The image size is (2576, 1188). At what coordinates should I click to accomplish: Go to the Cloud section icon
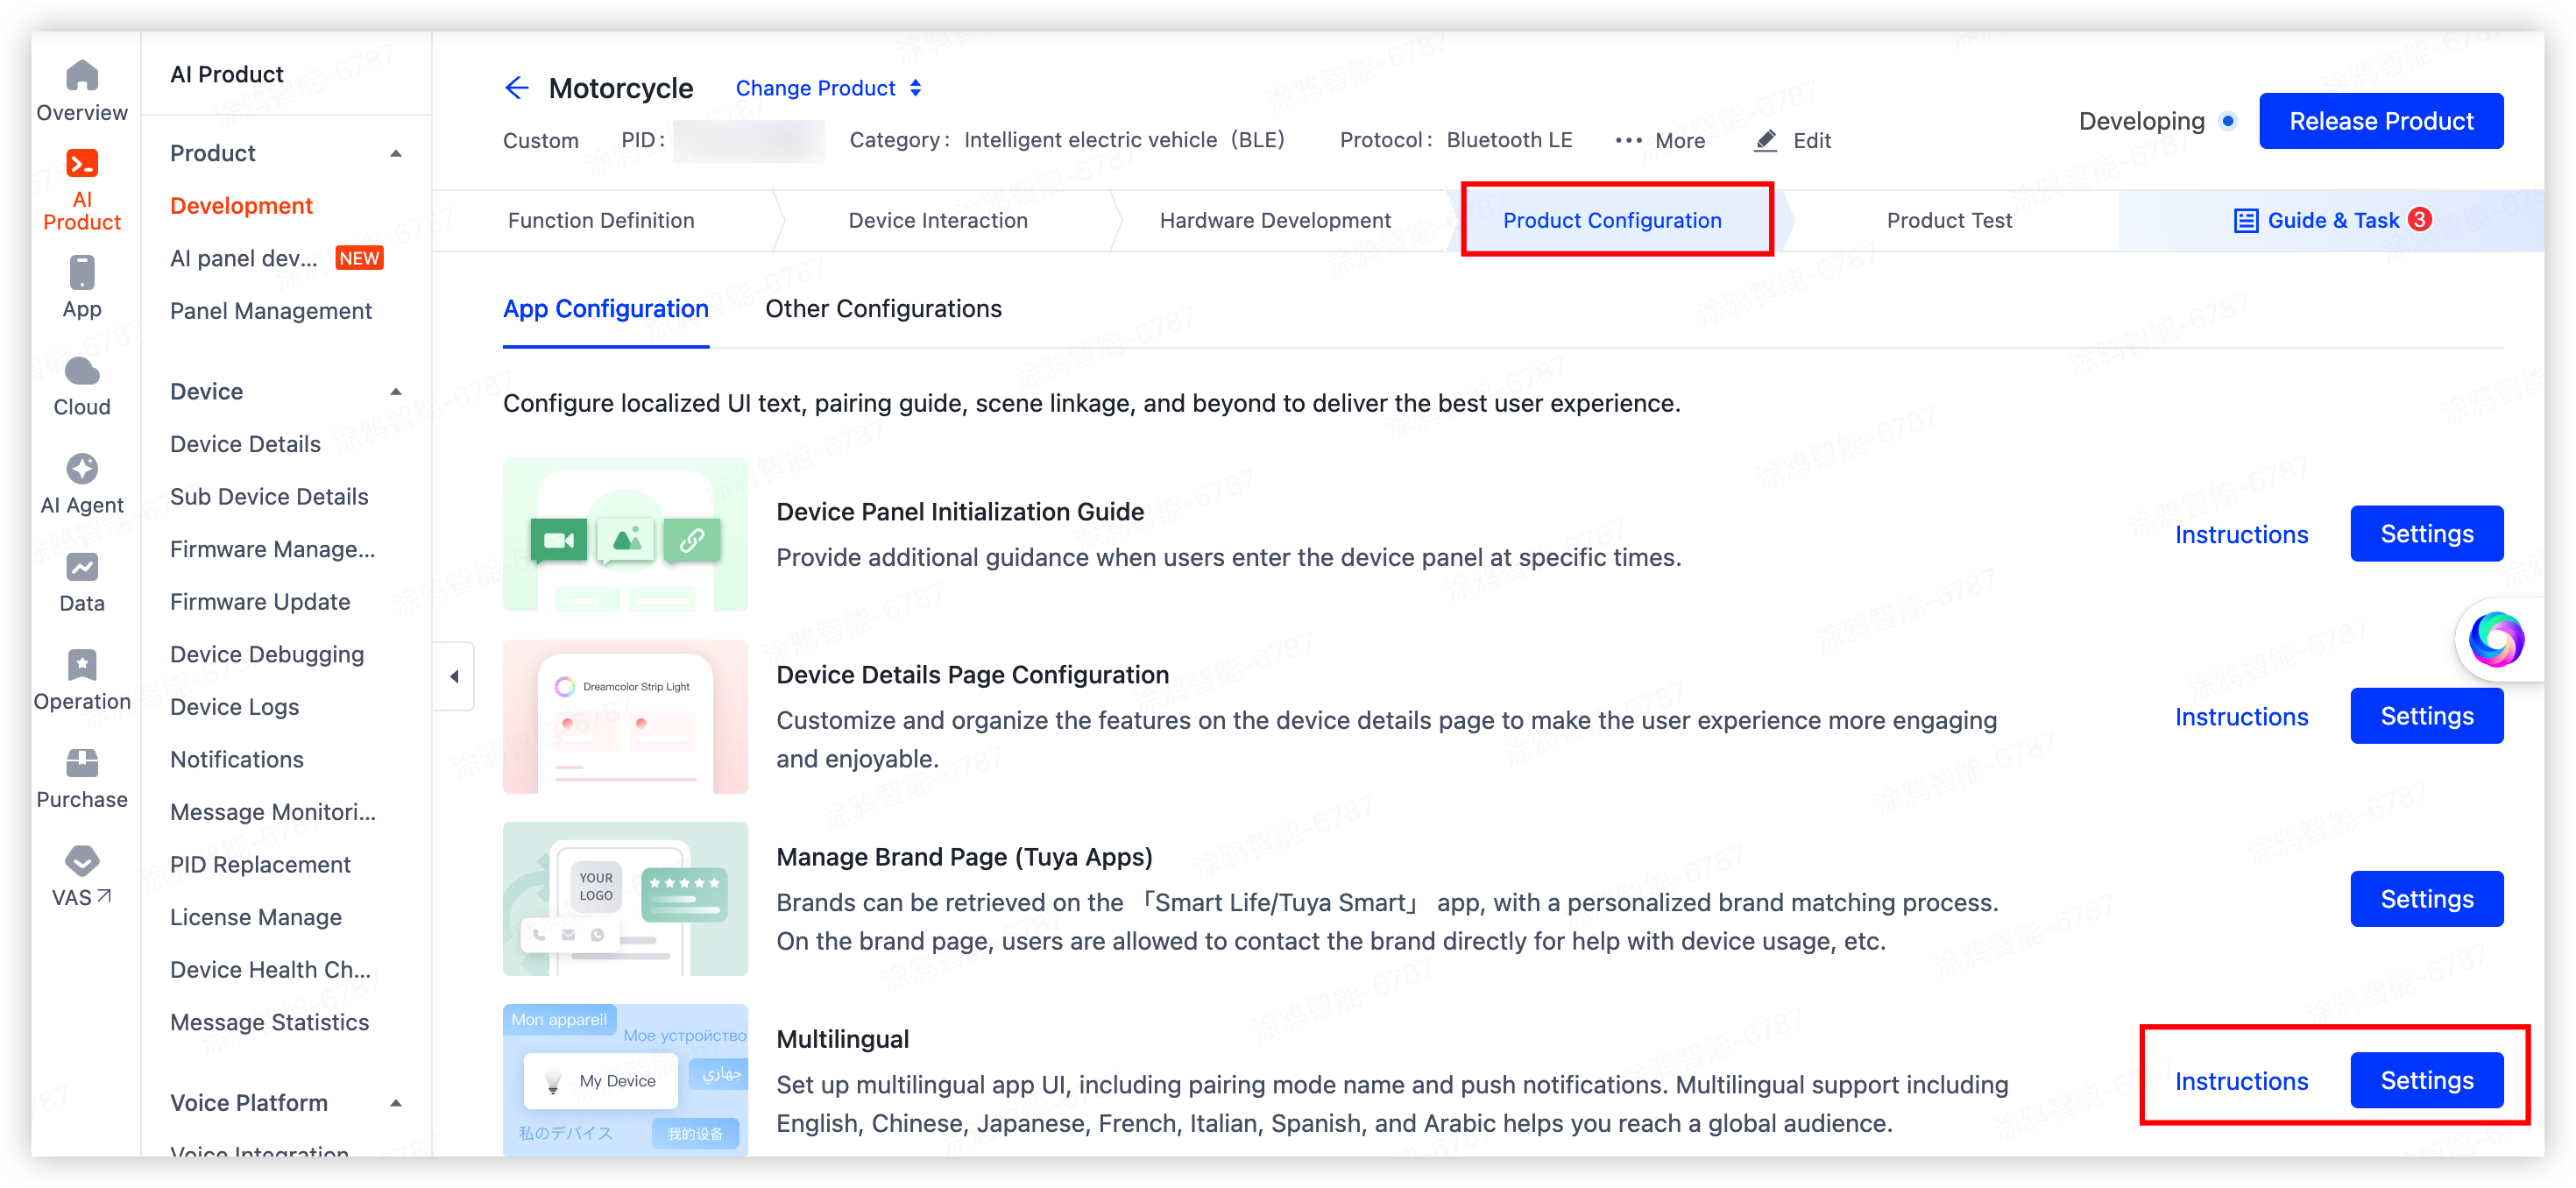point(82,371)
